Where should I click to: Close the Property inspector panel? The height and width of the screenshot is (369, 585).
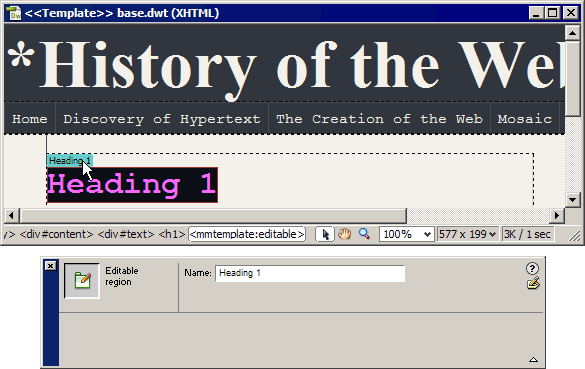pos(50,265)
